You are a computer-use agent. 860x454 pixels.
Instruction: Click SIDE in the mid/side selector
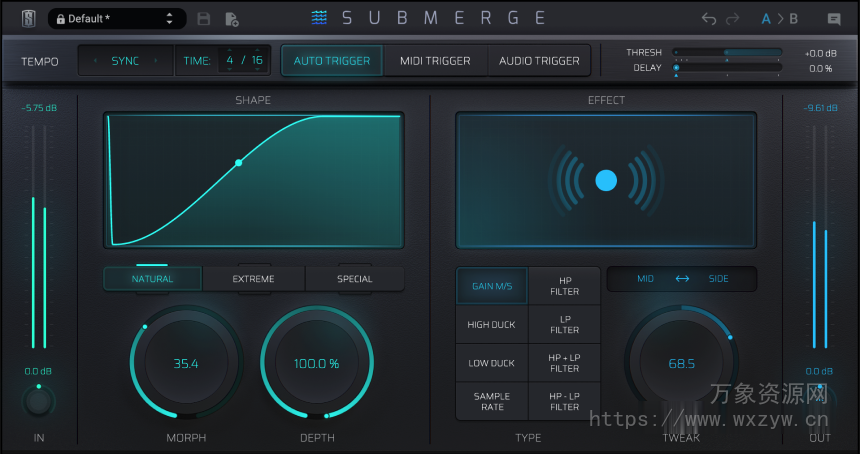[718, 279]
